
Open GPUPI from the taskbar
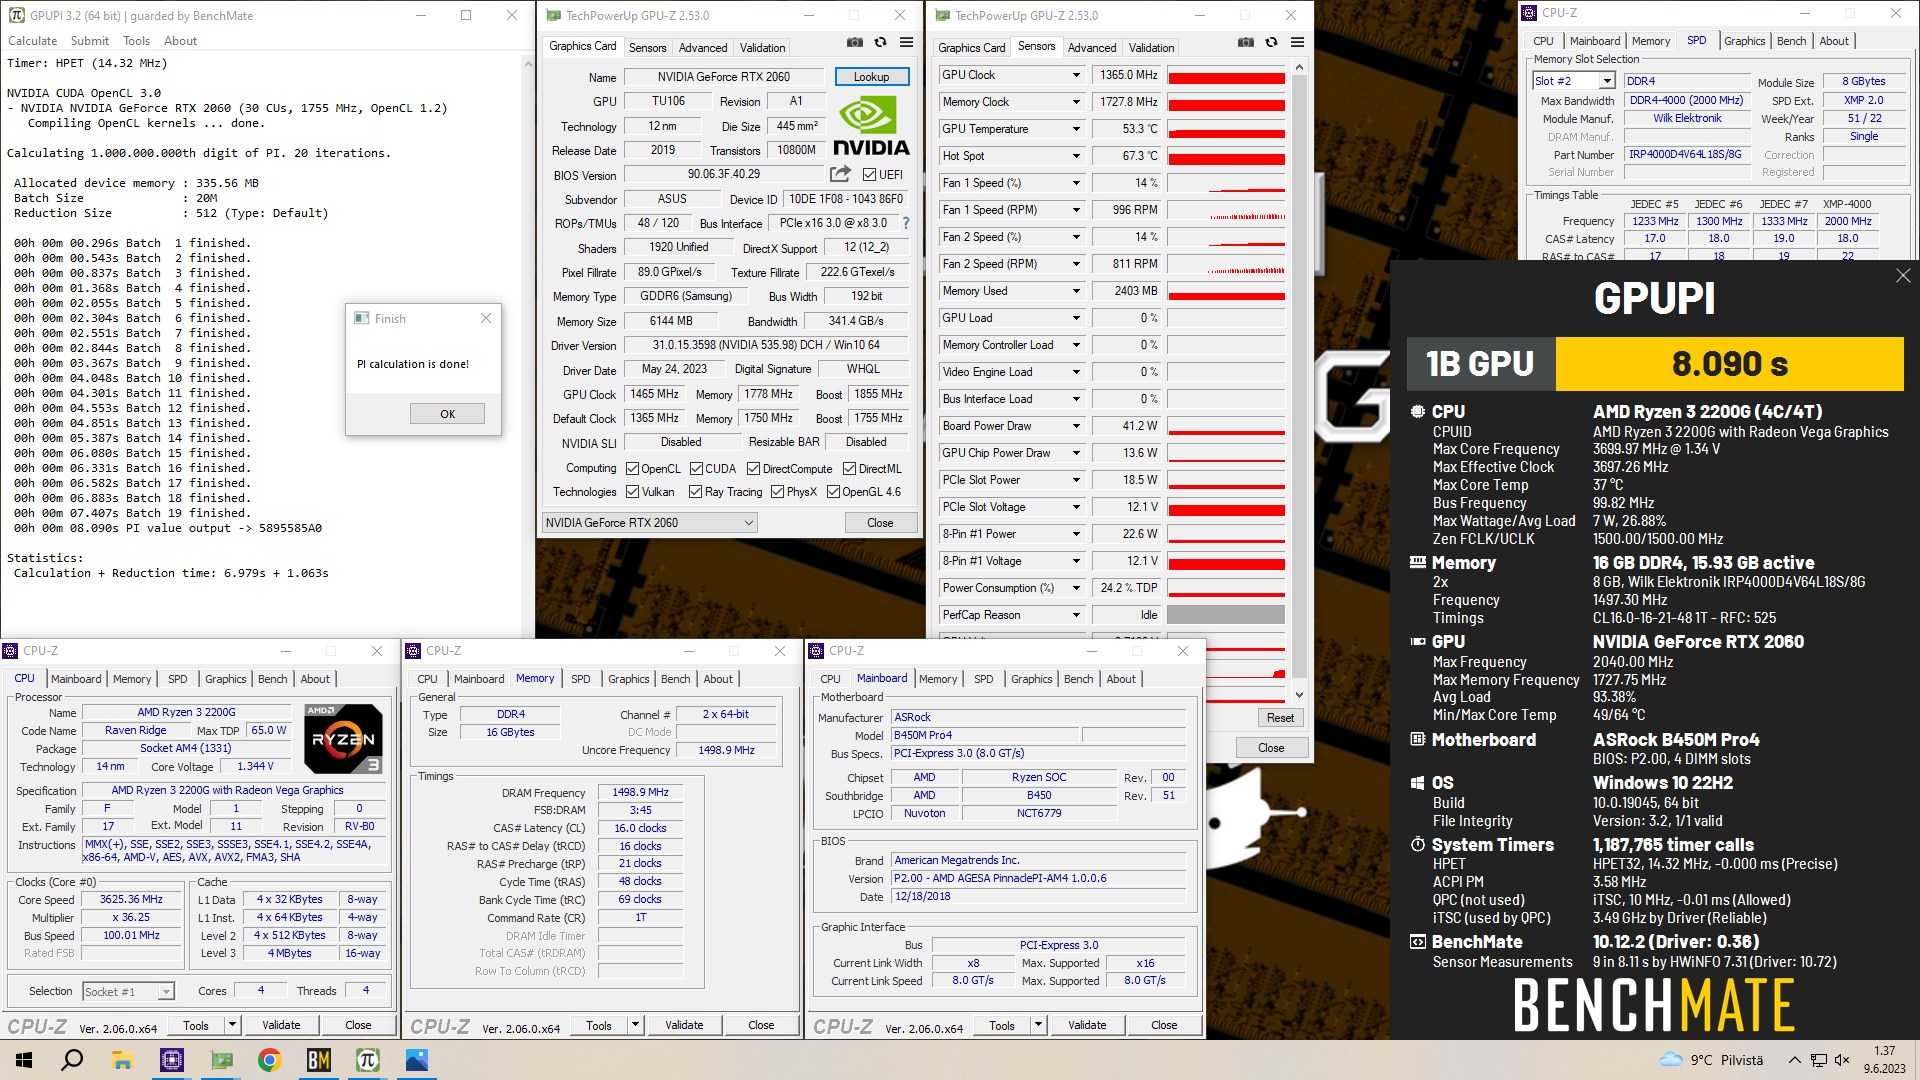click(367, 1060)
